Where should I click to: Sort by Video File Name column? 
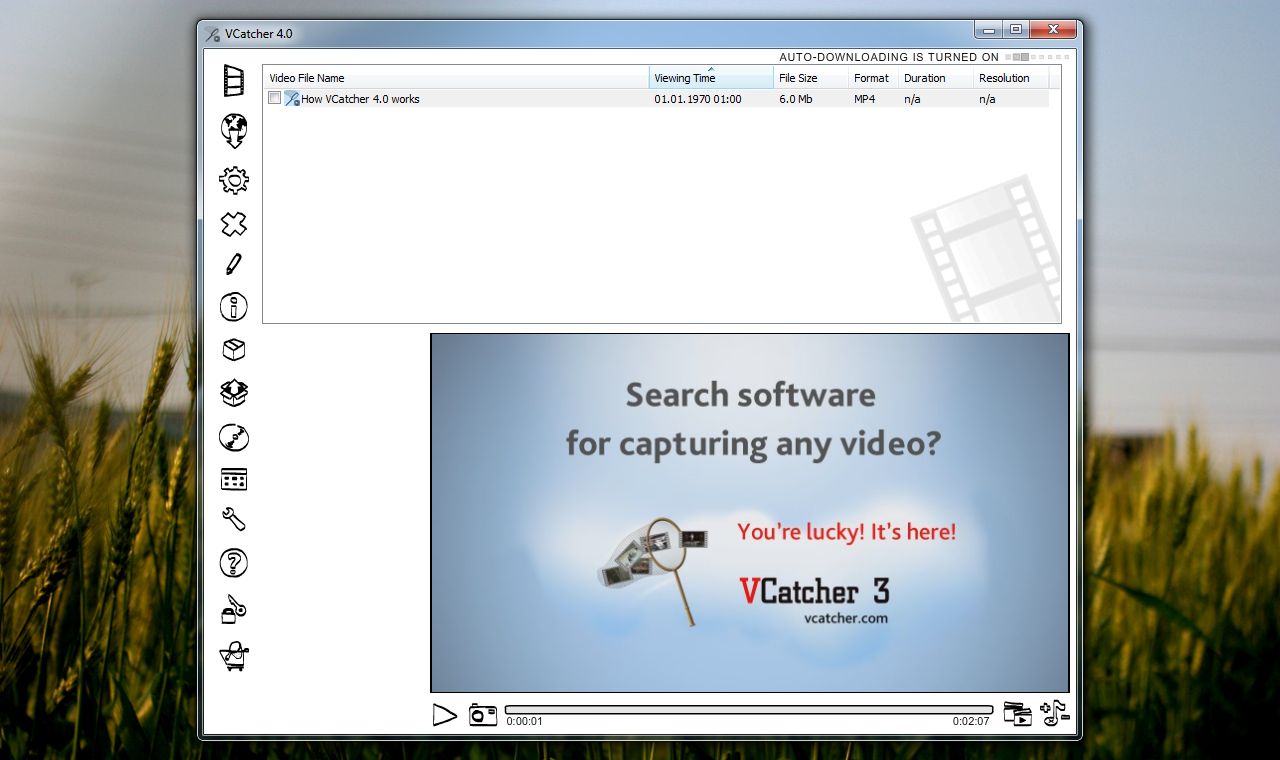(x=456, y=78)
